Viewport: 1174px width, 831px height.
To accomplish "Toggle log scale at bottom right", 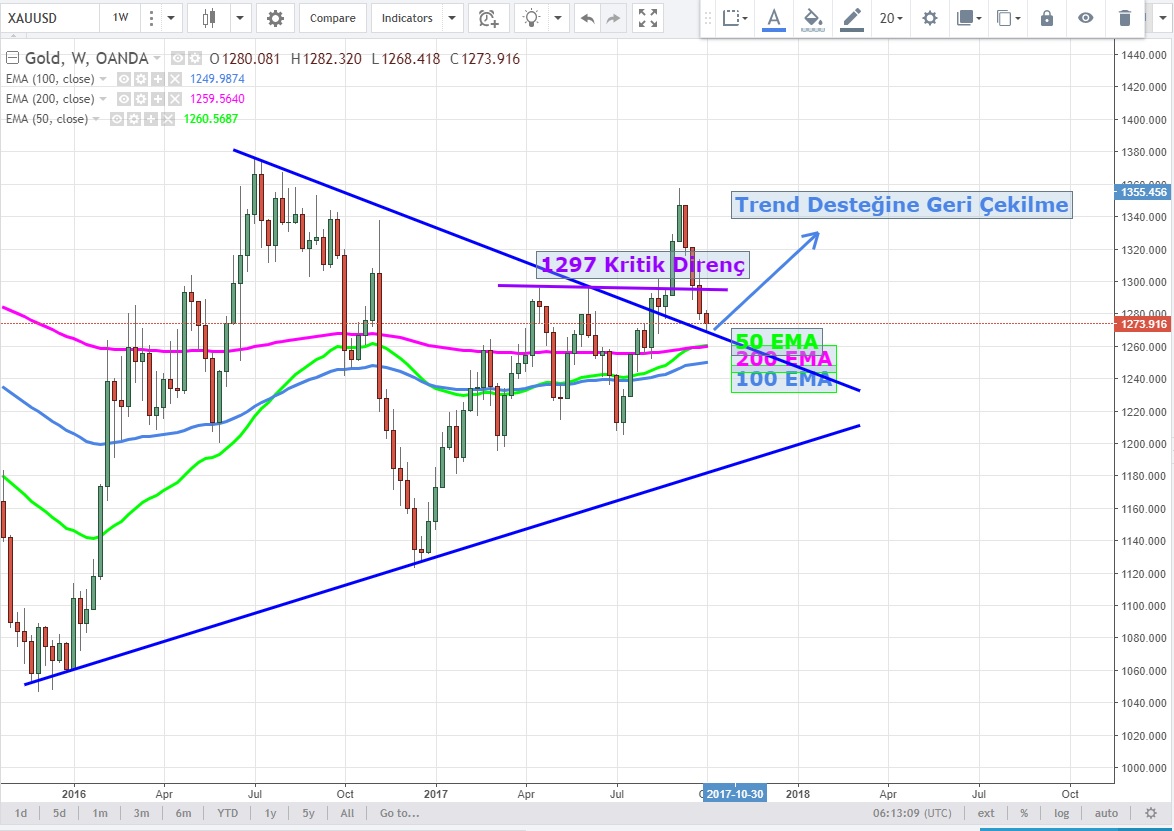I will tap(1061, 813).
